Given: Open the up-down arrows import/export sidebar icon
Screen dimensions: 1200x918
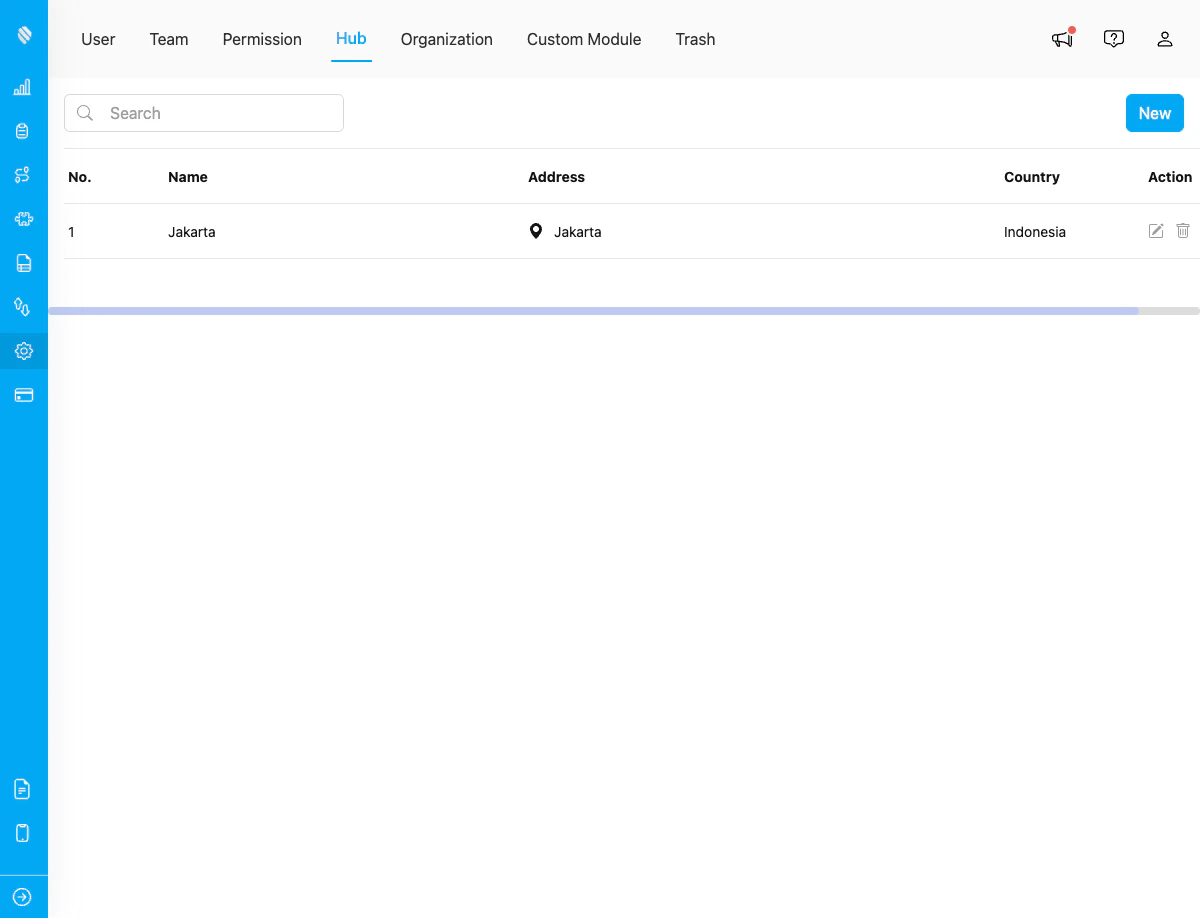Looking at the screenshot, I should coord(23,307).
